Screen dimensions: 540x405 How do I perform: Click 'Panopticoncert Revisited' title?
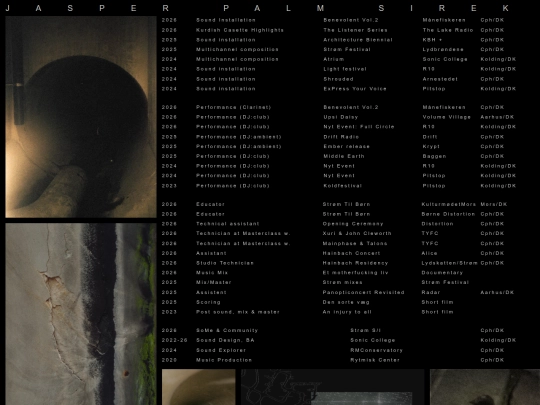(x=363, y=292)
